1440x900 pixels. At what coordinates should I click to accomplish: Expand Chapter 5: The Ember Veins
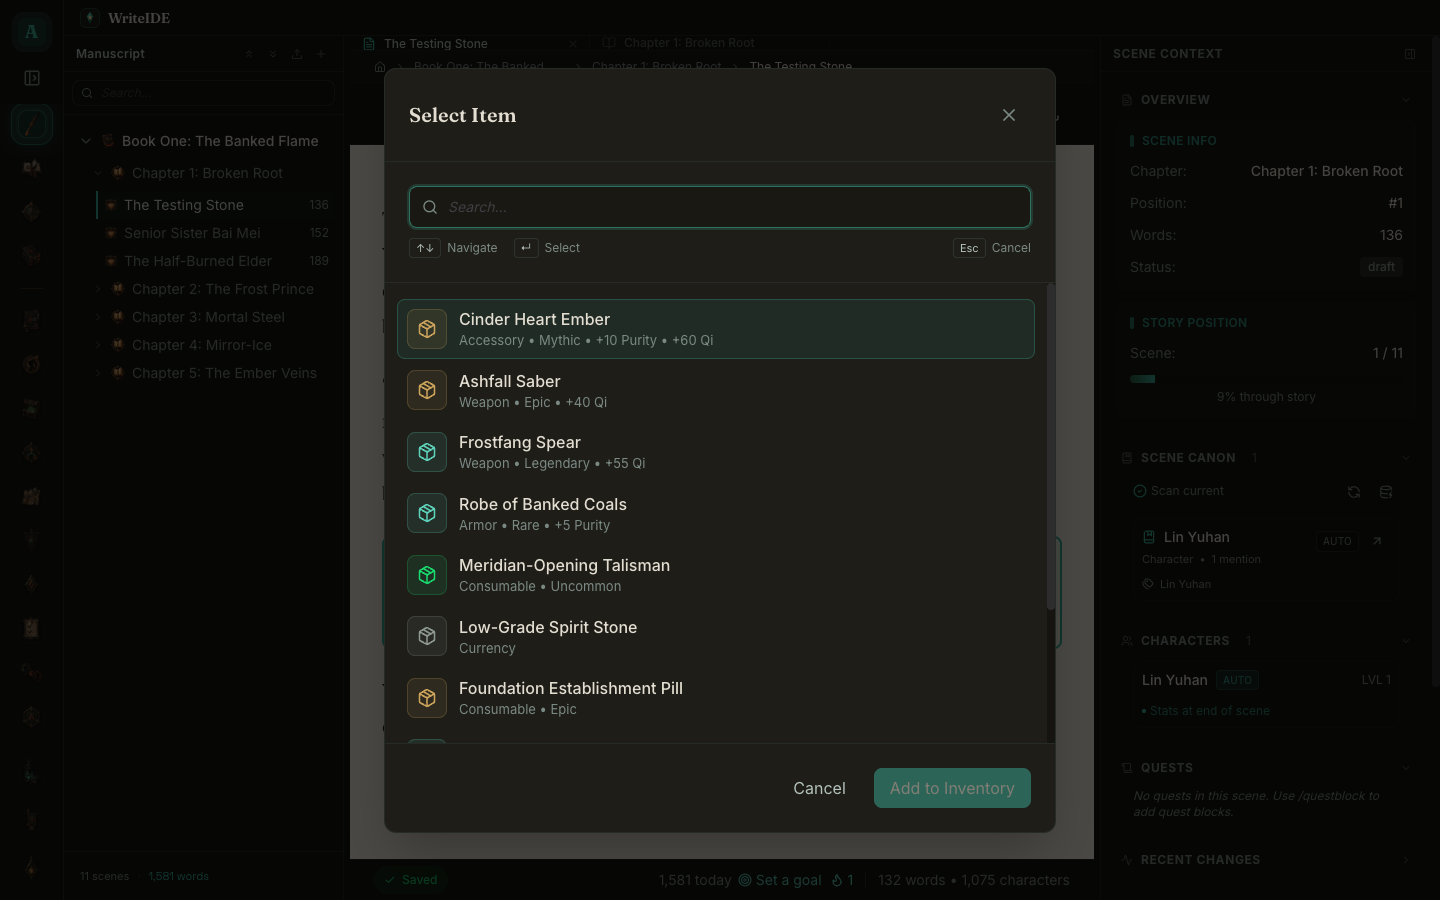[98, 373]
